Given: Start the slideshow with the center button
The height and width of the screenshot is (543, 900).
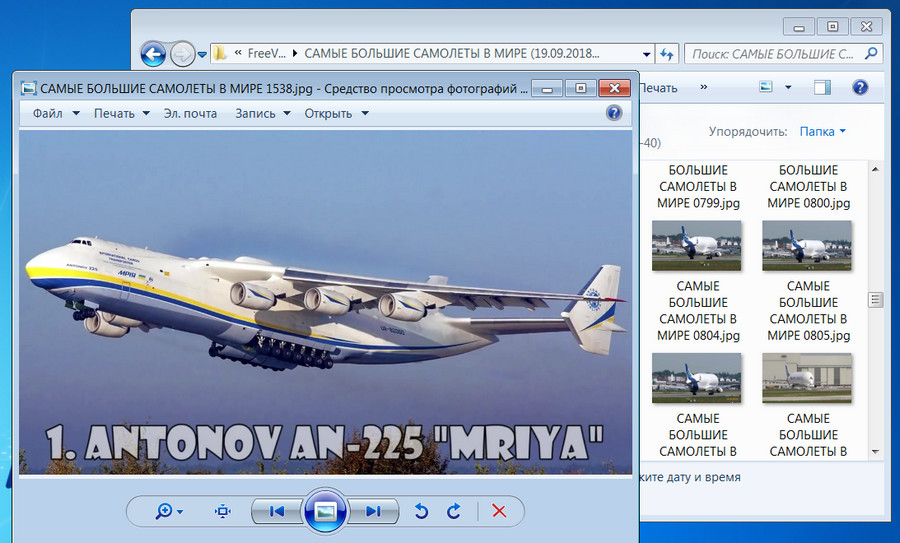Looking at the screenshot, I should click(x=325, y=511).
